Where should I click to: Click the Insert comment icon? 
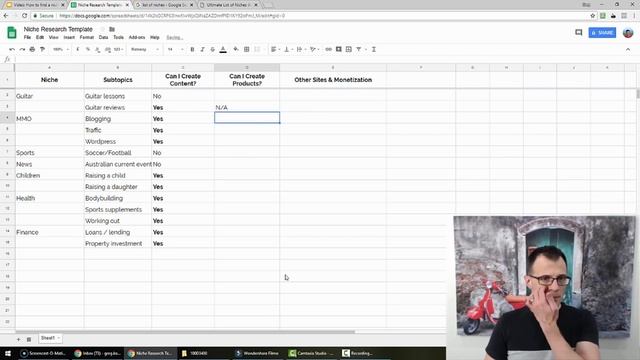pyautogui.click(x=338, y=49)
